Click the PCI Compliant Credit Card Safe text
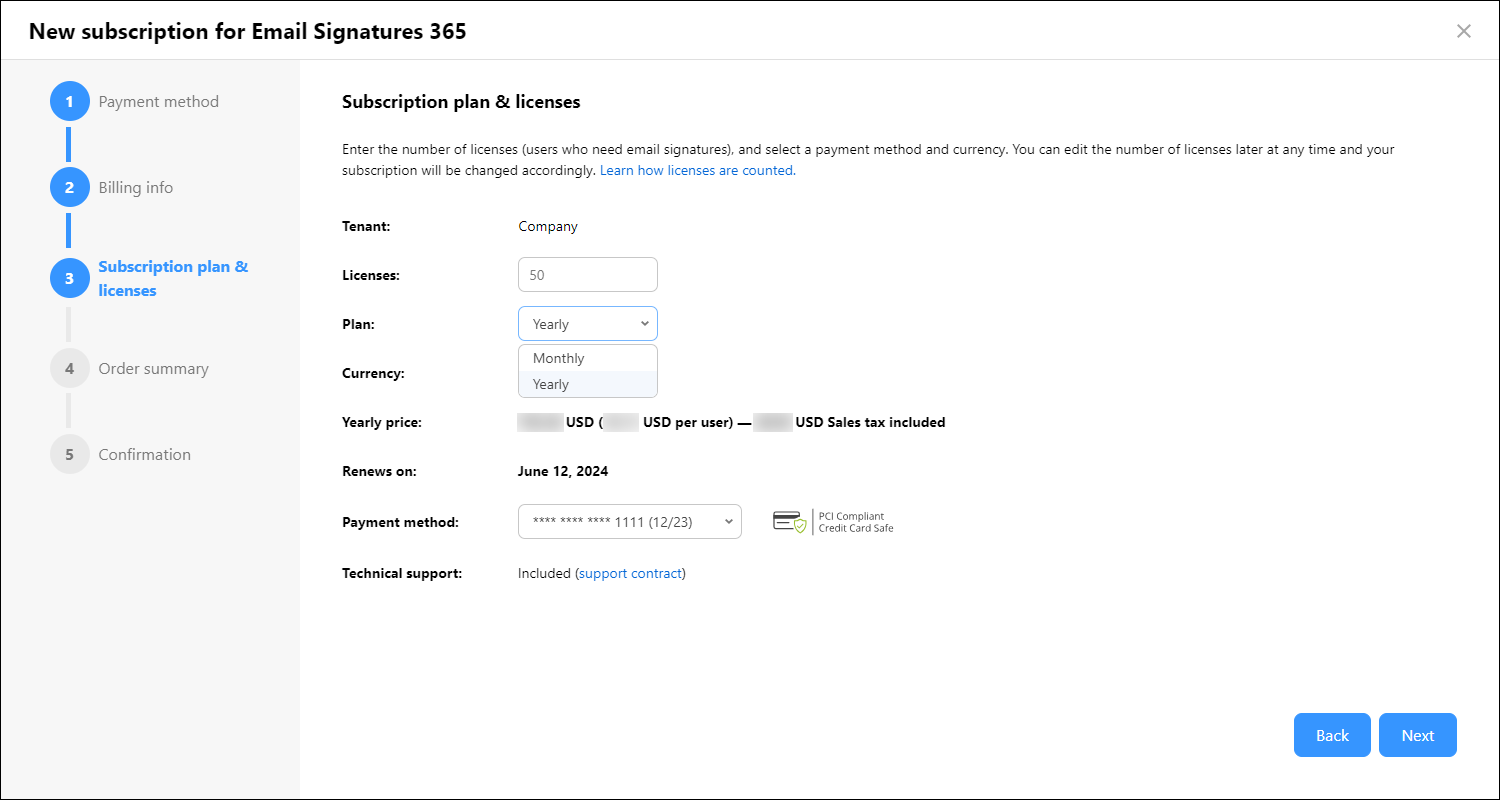The width and height of the screenshot is (1500, 800). (x=856, y=522)
